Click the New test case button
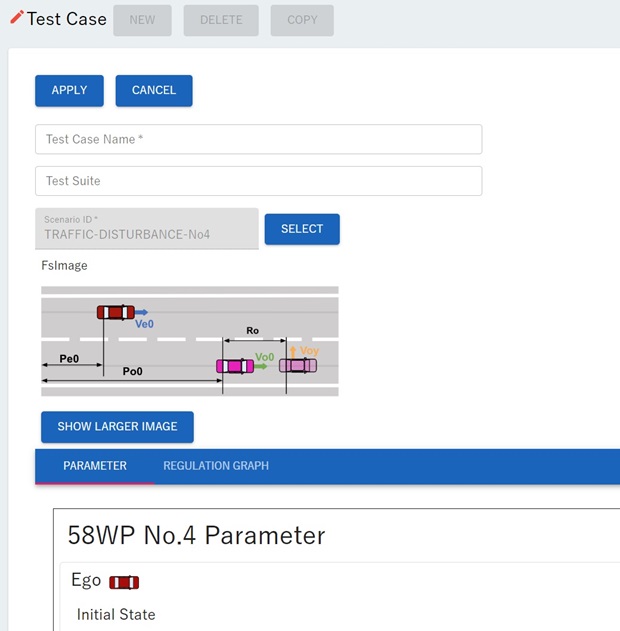The image size is (620, 631). coord(142,20)
